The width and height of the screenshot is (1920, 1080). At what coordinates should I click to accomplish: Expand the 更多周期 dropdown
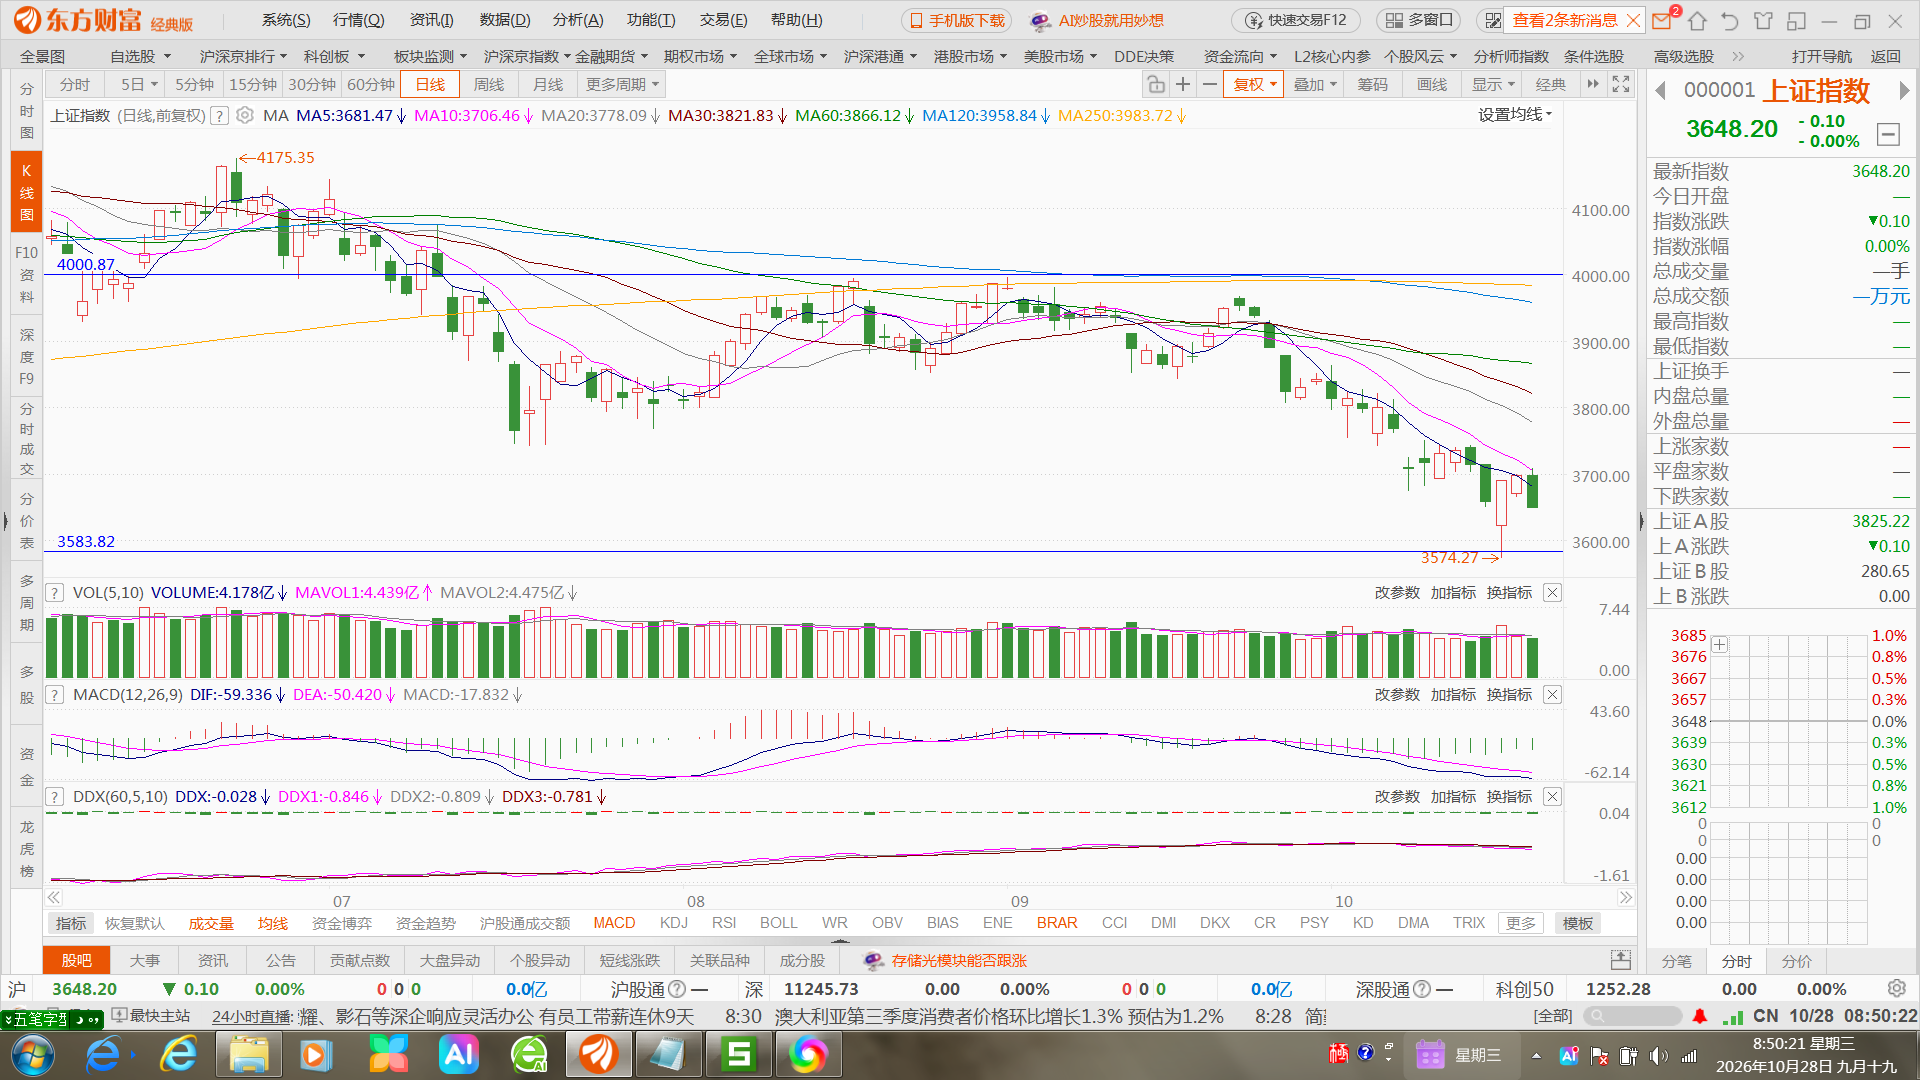[622, 85]
